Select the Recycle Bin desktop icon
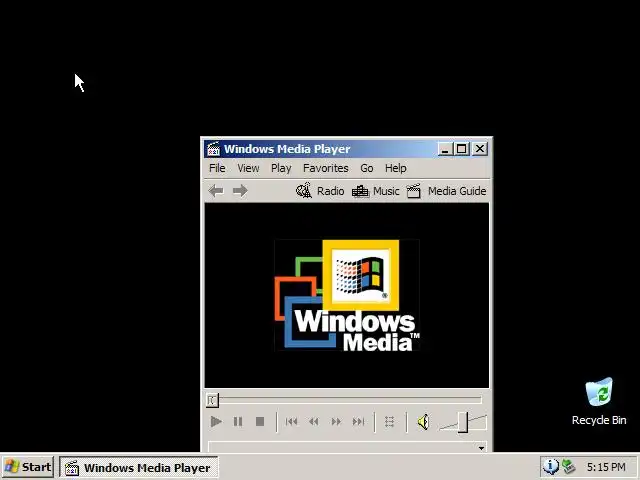 coord(599,402)
